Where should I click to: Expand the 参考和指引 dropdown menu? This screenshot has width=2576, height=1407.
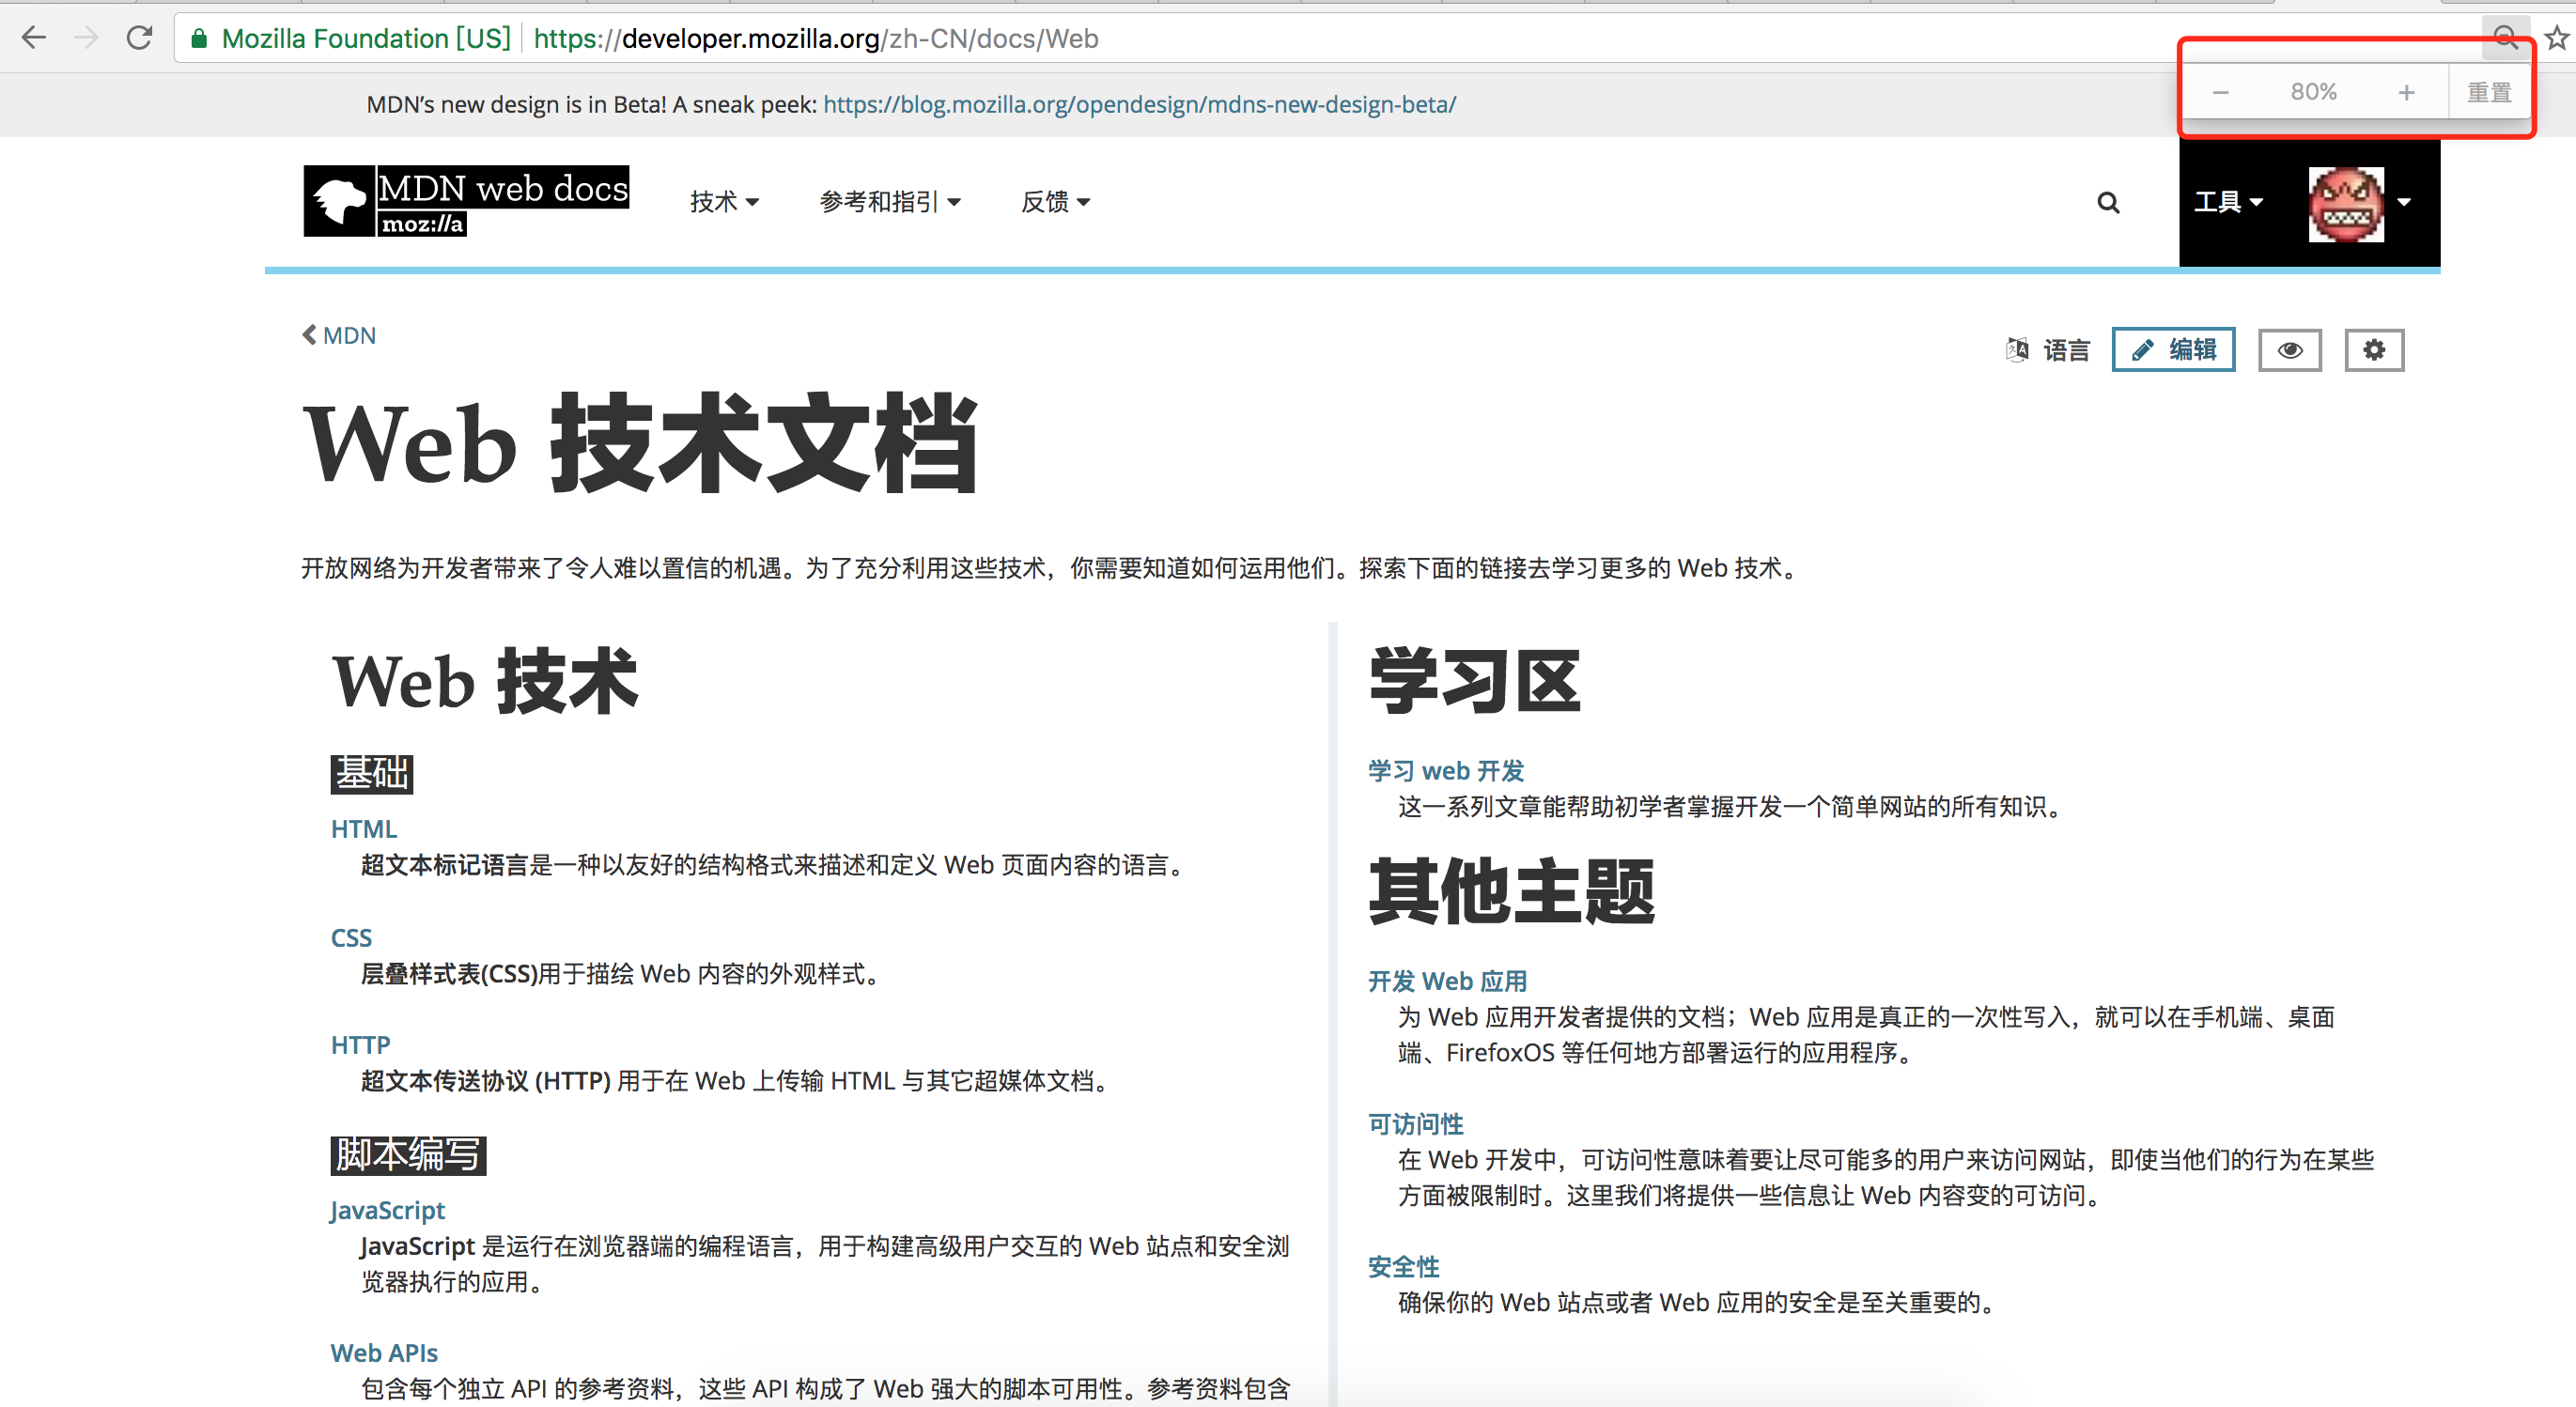click(x=889, y=202)
